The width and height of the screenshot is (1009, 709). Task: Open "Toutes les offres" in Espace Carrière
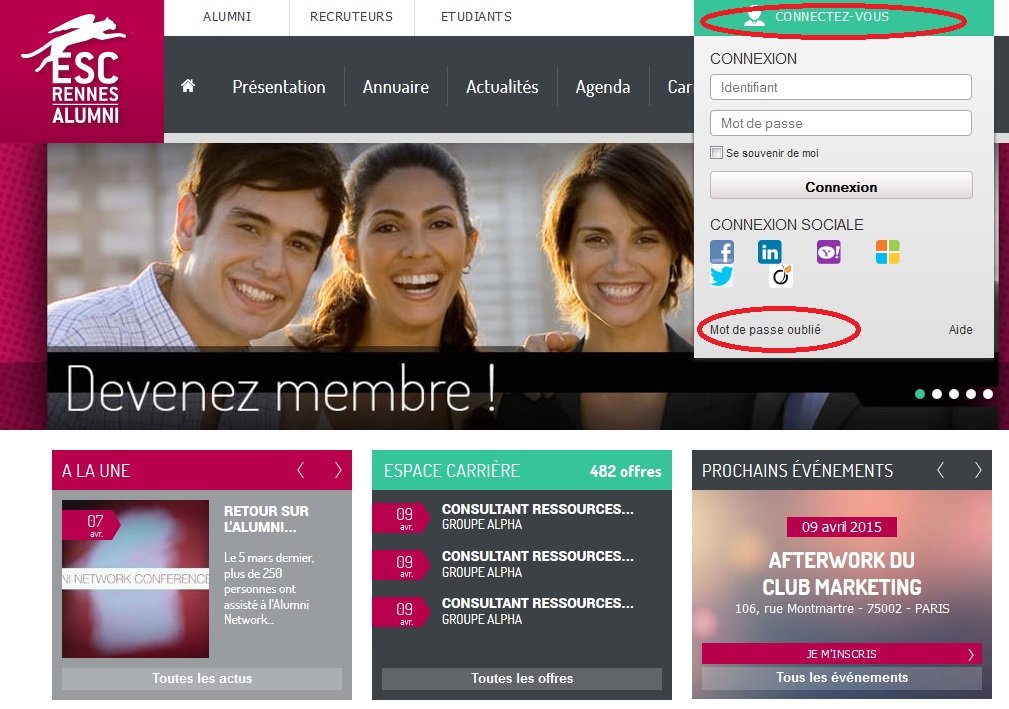coord(522,678)
